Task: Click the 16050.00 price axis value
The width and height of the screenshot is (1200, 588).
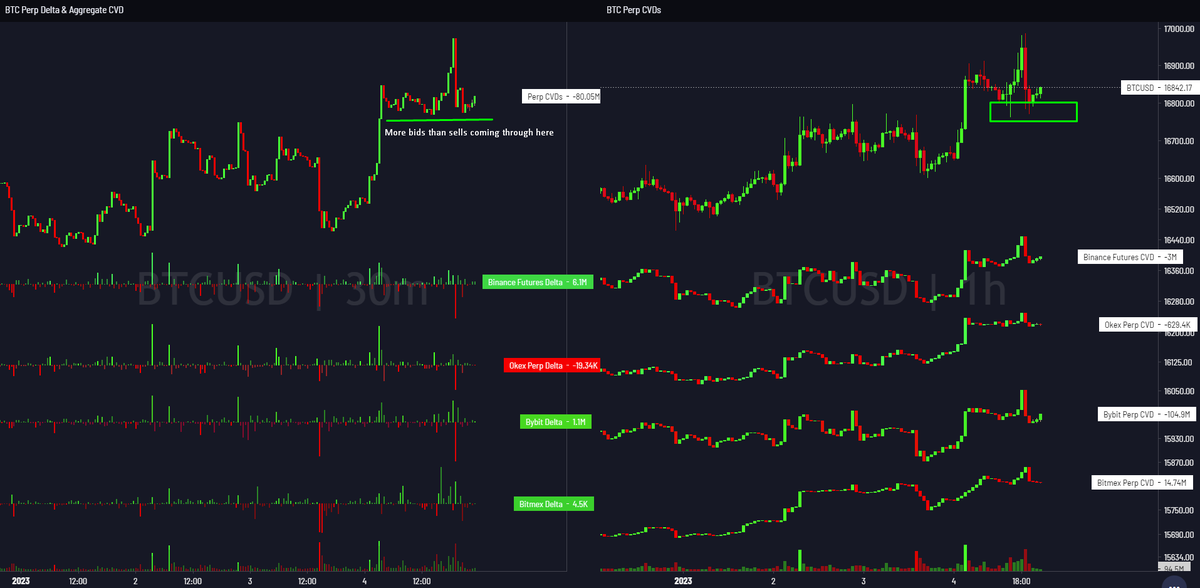Action: (x=1180, y=392)
